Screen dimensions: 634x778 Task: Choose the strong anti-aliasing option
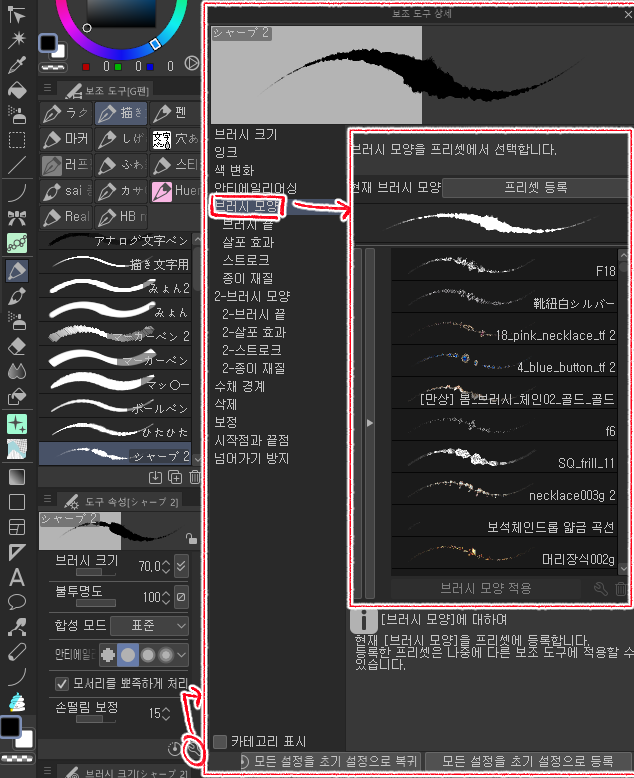tap(166, 655)
